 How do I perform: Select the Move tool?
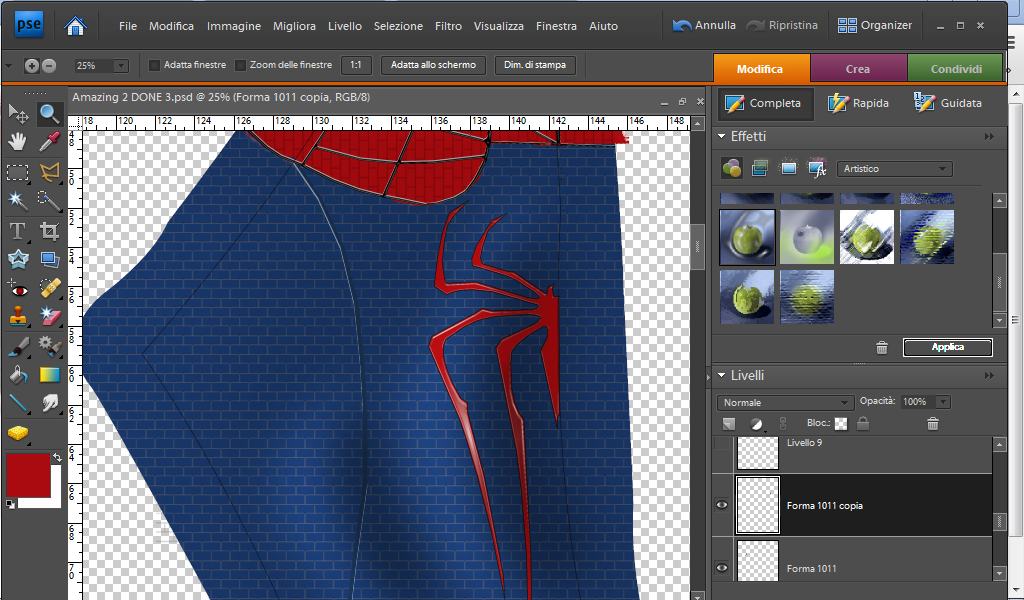tap(18, 114)
